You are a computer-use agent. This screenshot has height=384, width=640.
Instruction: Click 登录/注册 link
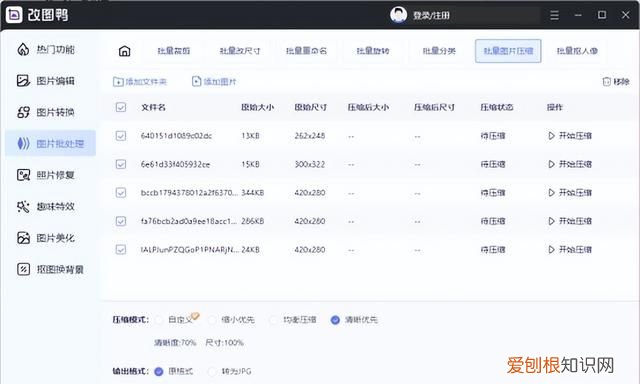coord(431,16)
